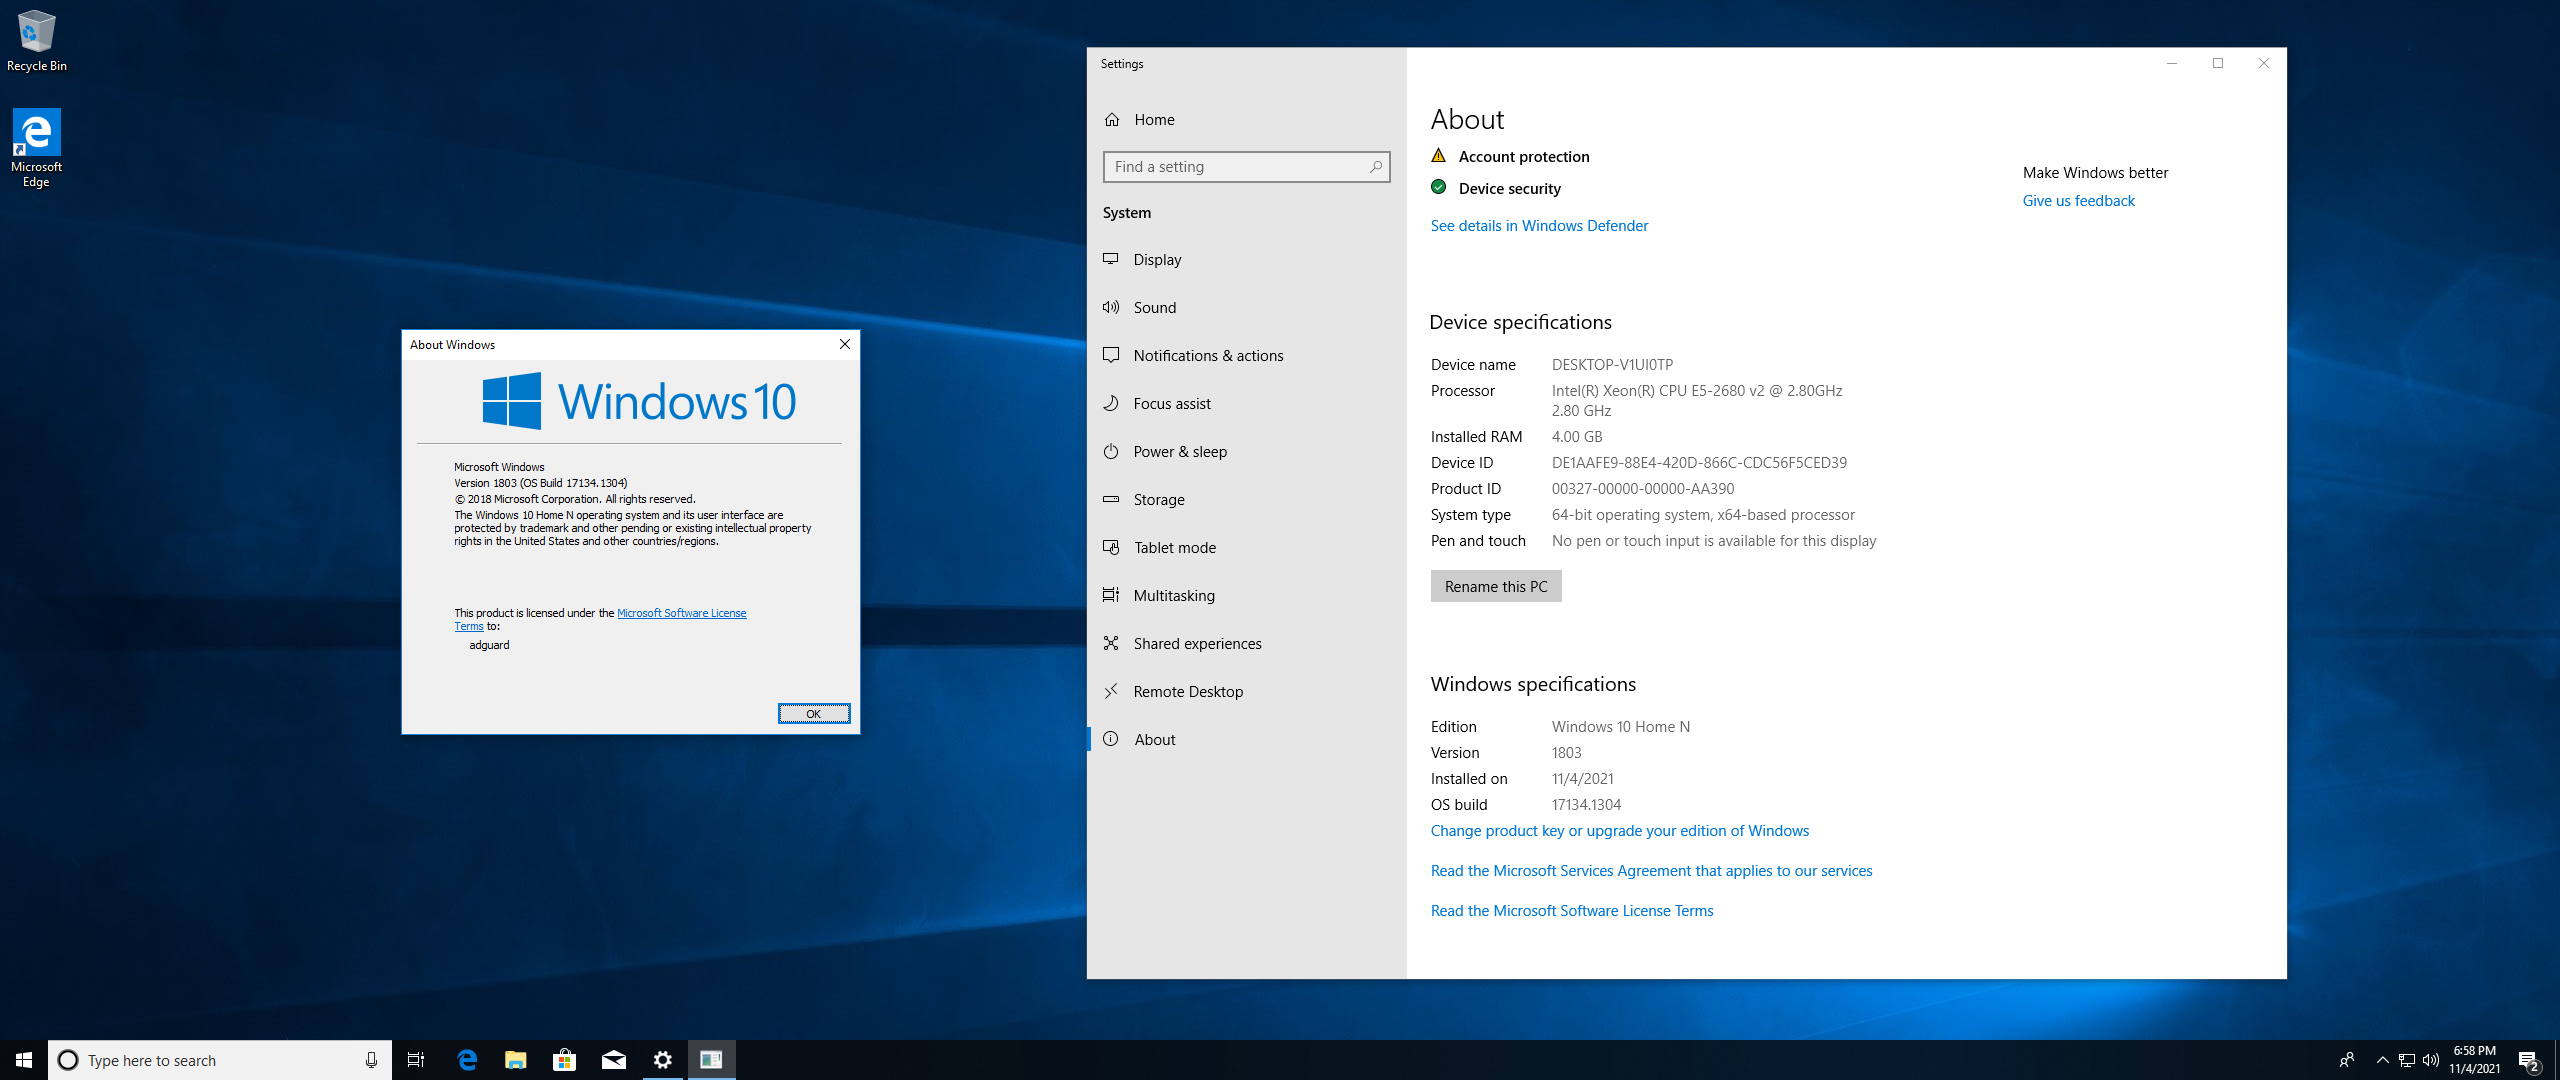Click the network icon in system tray

click(2407, 1060)
